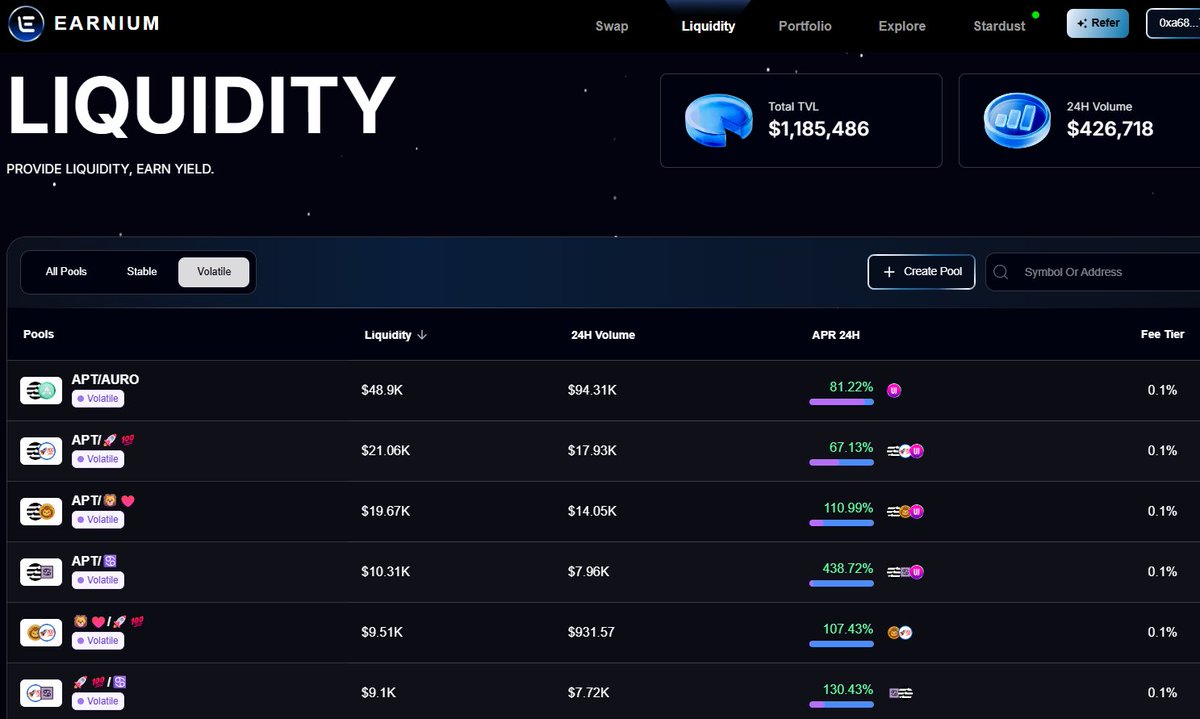Image resolution: width=1200 pixels, height=719 pixels.
Task: Open the APT/AURO pool name
Action: click(105, 380)
